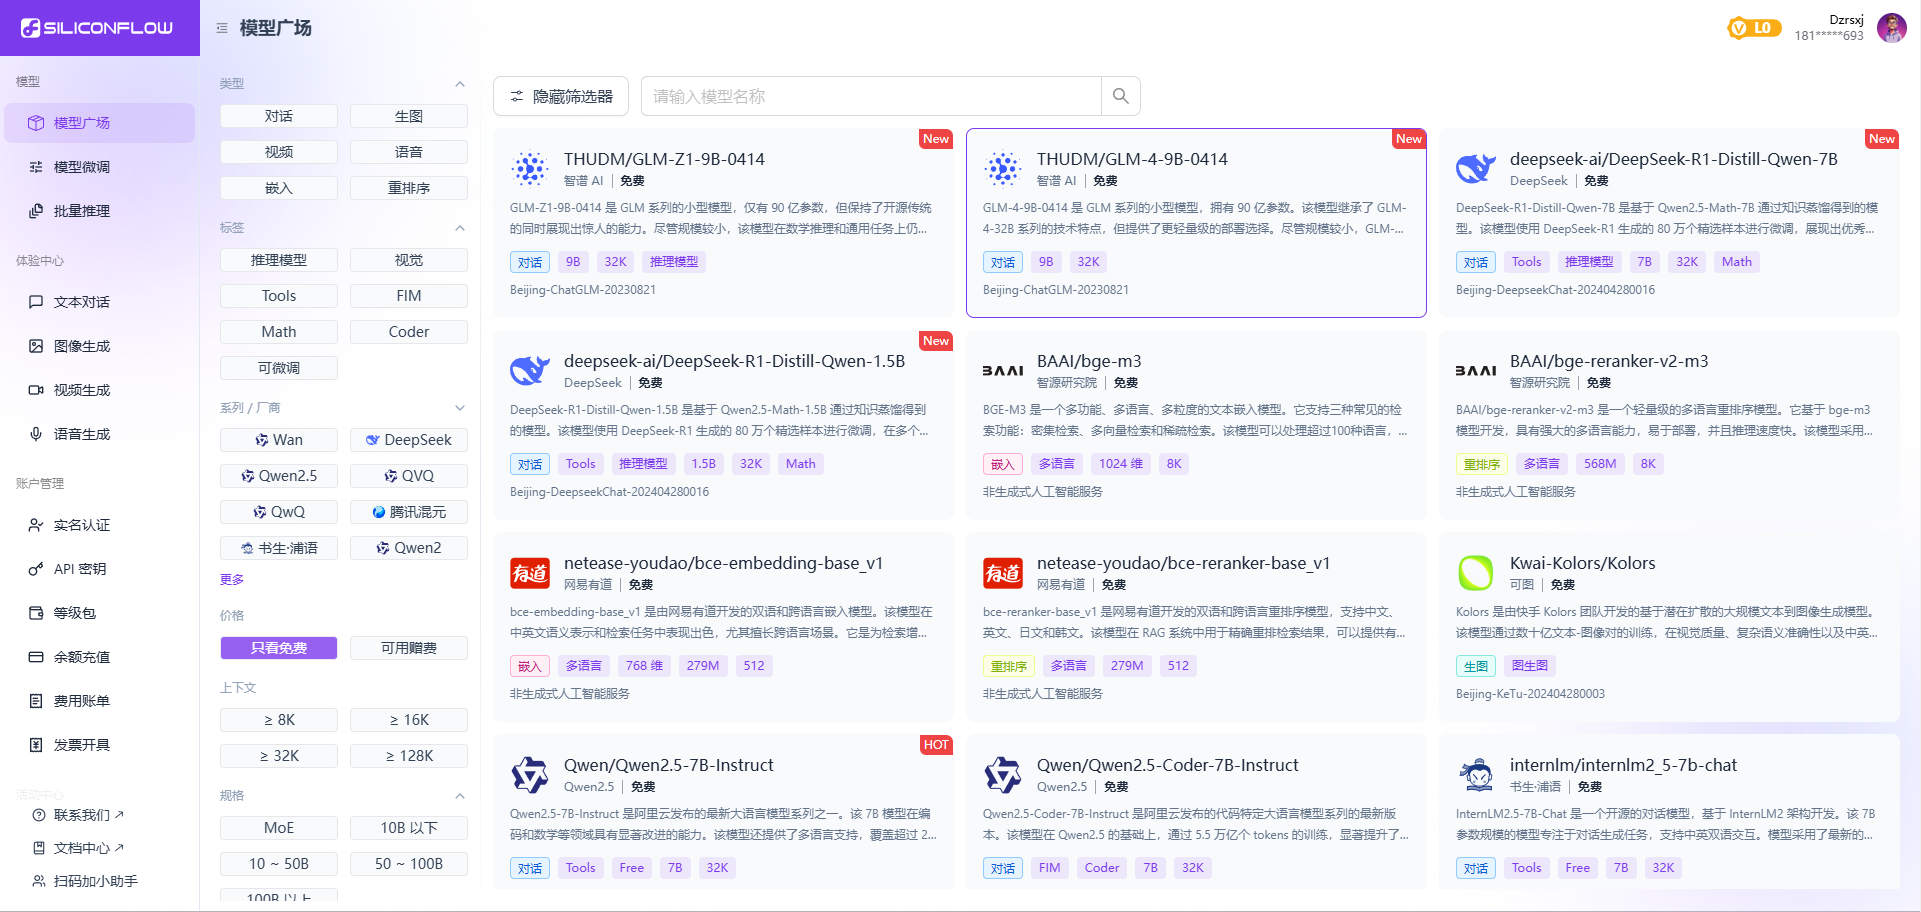Toggle the 只看免费 price filter
This screenshot has width=1921, height=912.
[x=279, y=648]
